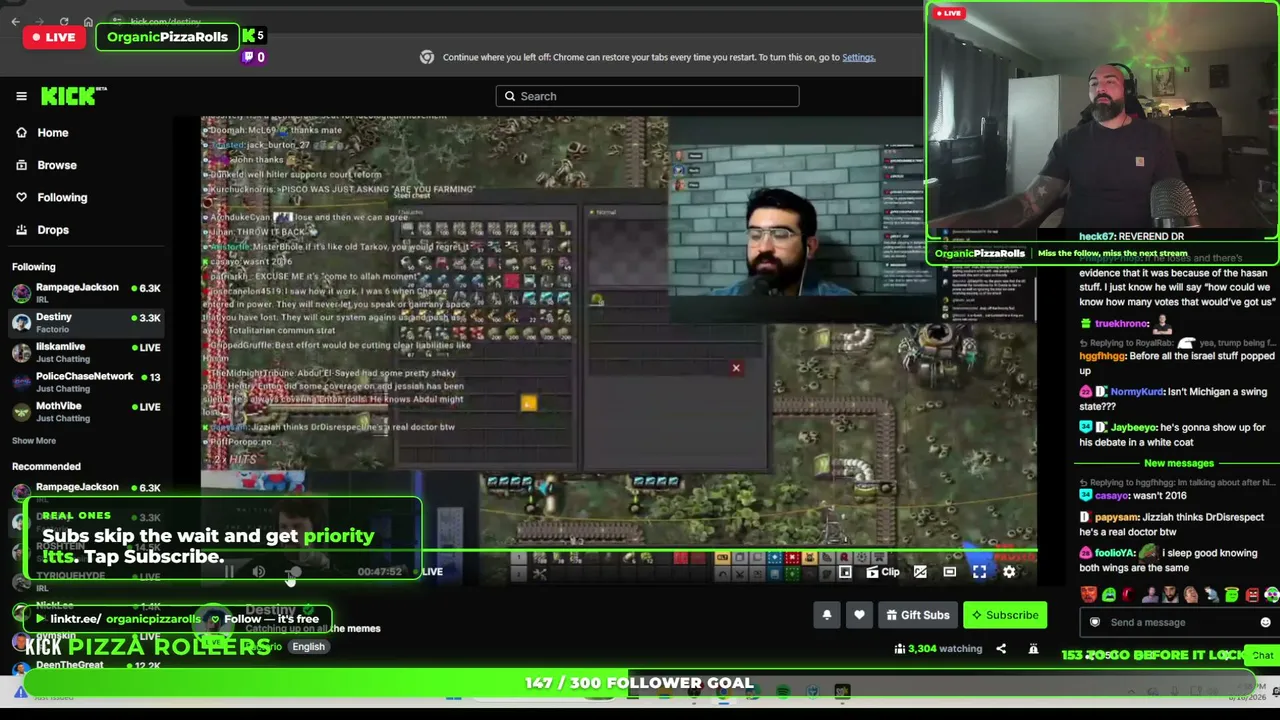Click NormyKurd username in chat
1280x720 pixels.
point(1136,392)
